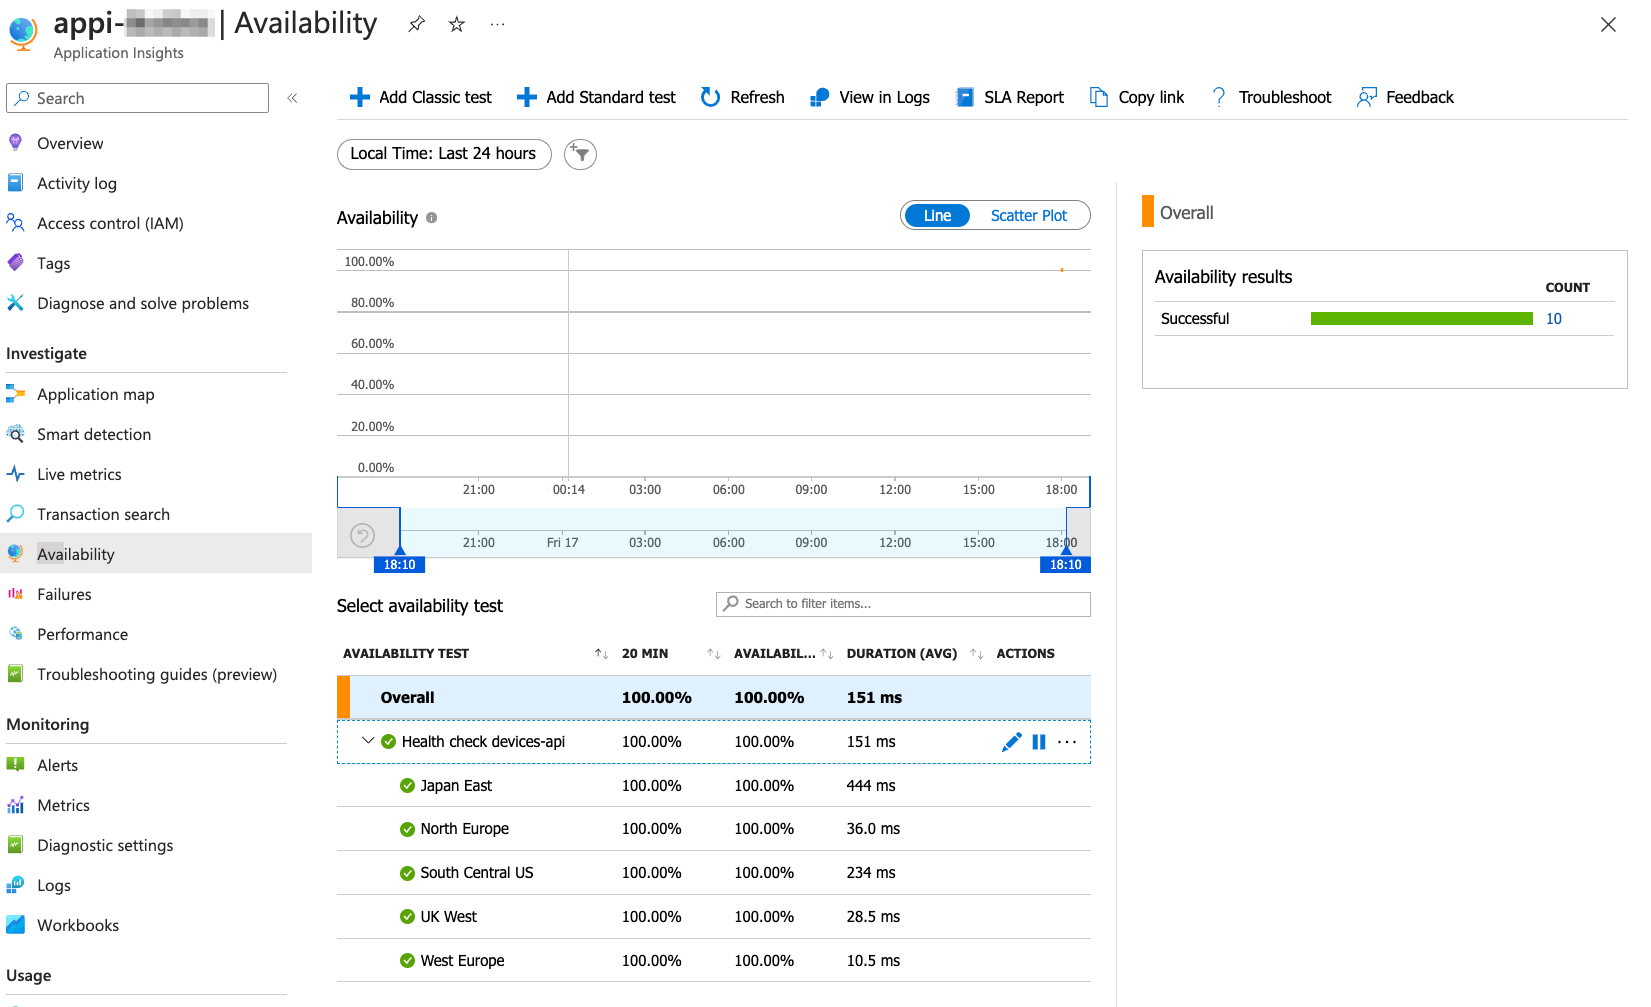
Task: Change the Local Time: Last 24 hours range
Action: click(x=444, y=154)
